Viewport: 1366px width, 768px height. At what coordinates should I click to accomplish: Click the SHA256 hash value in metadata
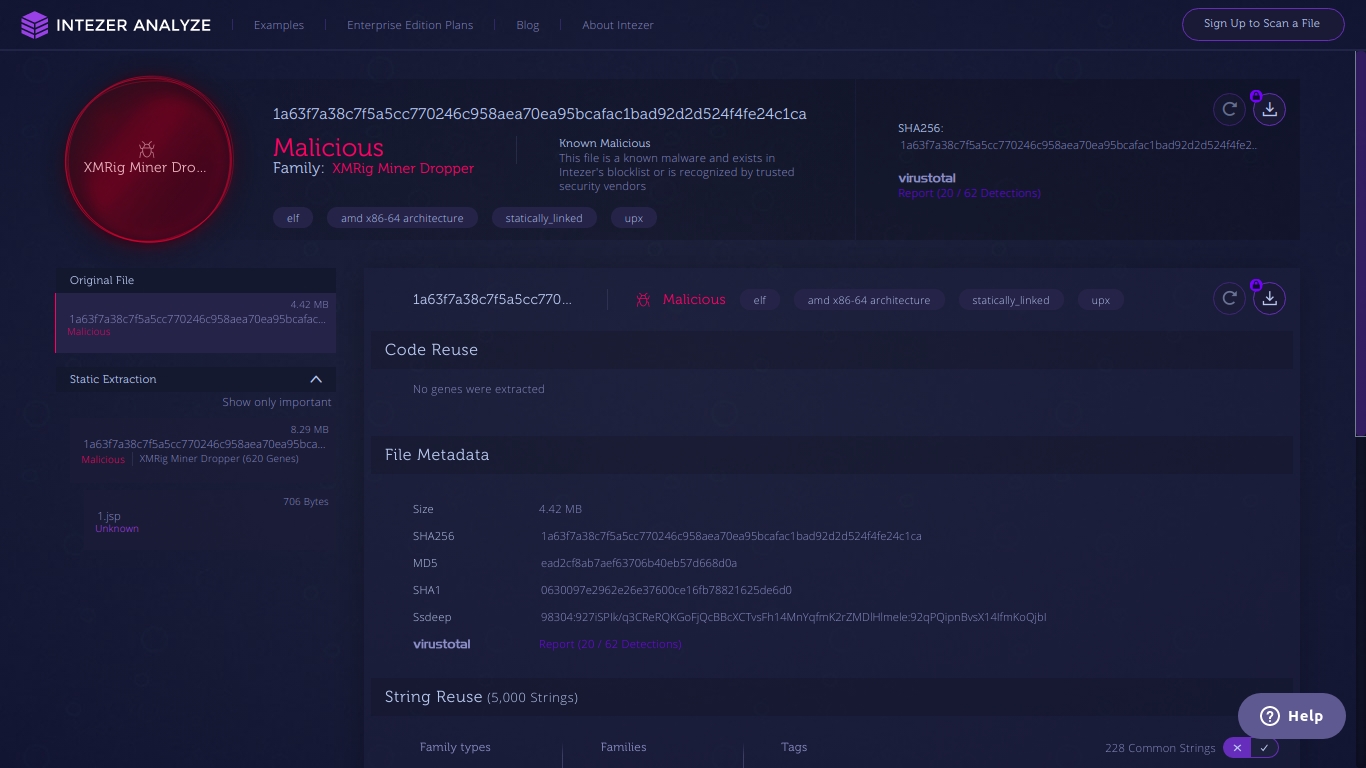731,536
